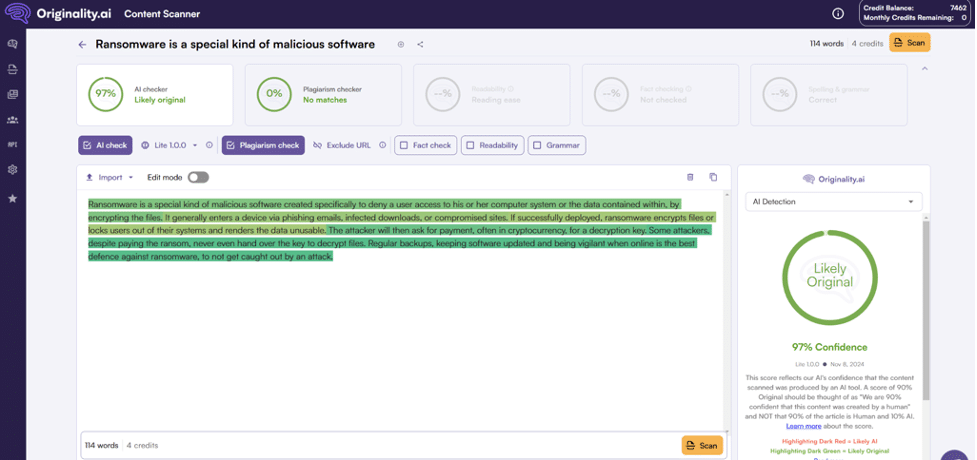Click the Exclude URL broken-link icon
Viewport: 977px width, 460px height.
(x=317, y=145)
